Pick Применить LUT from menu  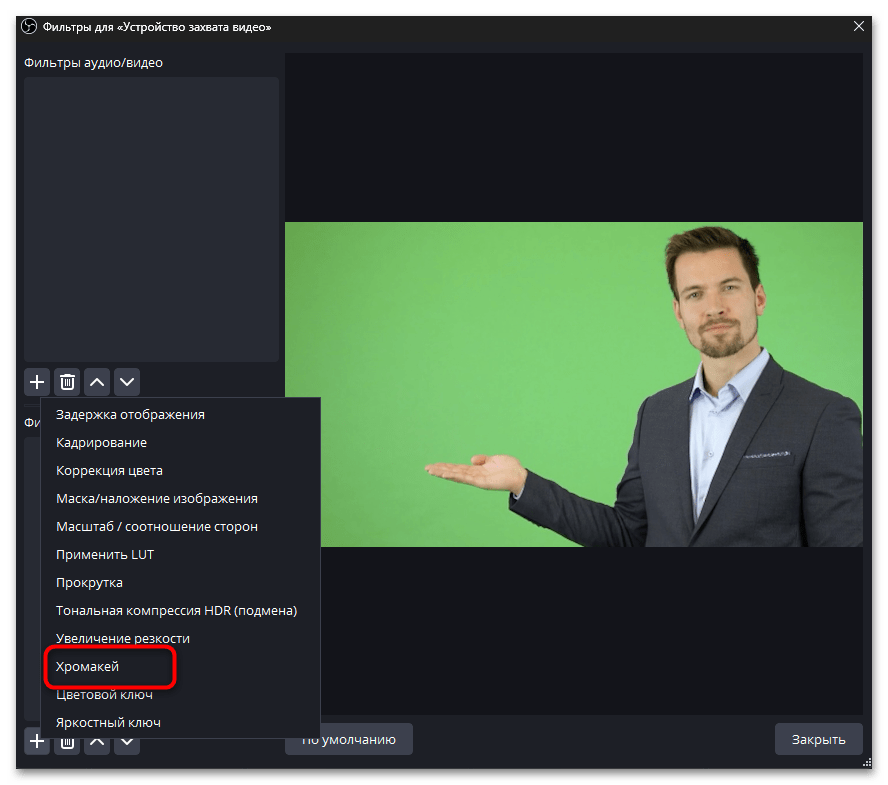pos(105,554)
